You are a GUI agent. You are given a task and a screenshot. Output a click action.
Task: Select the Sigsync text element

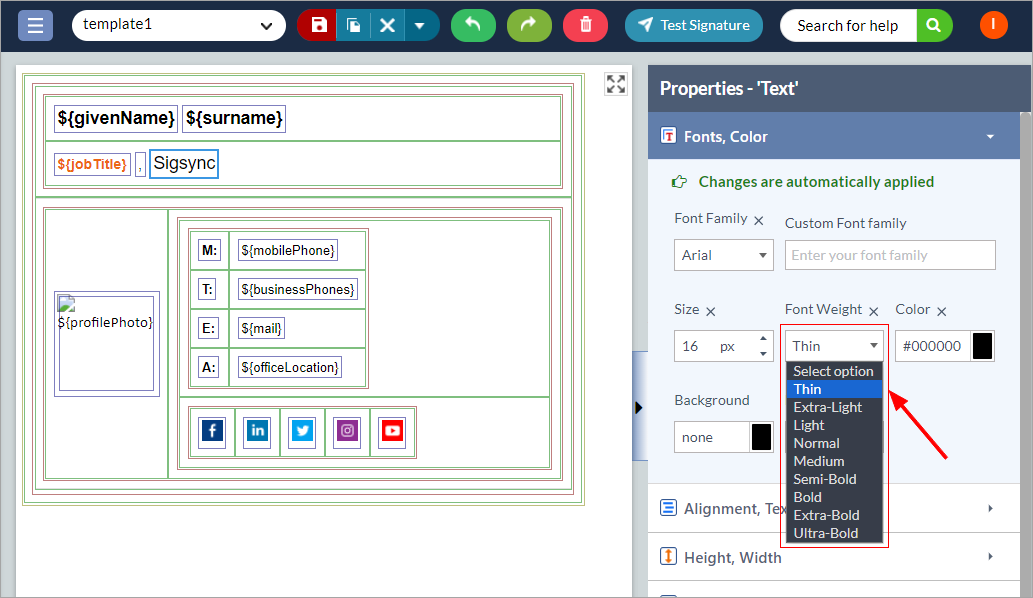pos(184,164)
